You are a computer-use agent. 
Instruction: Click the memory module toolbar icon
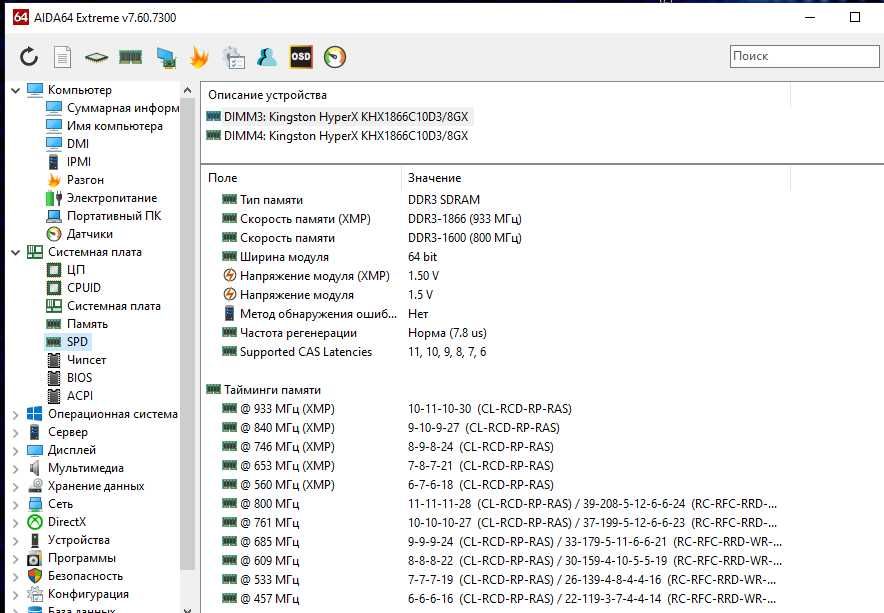130,57
